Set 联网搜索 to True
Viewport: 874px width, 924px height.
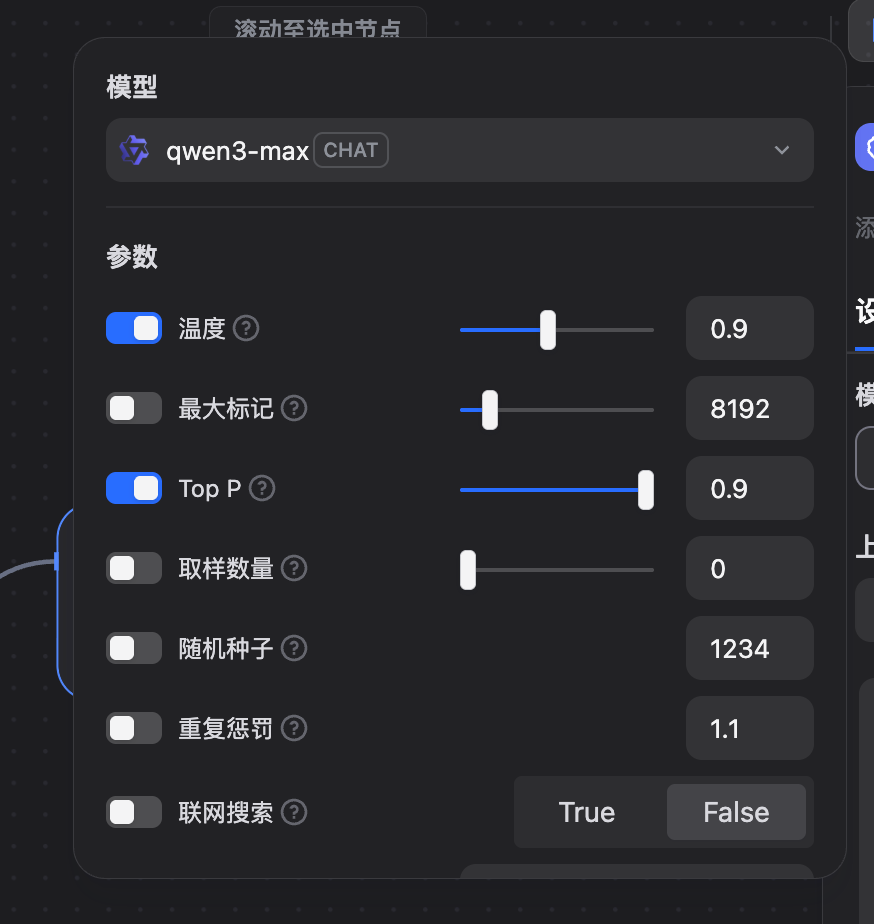pos(588,812)
